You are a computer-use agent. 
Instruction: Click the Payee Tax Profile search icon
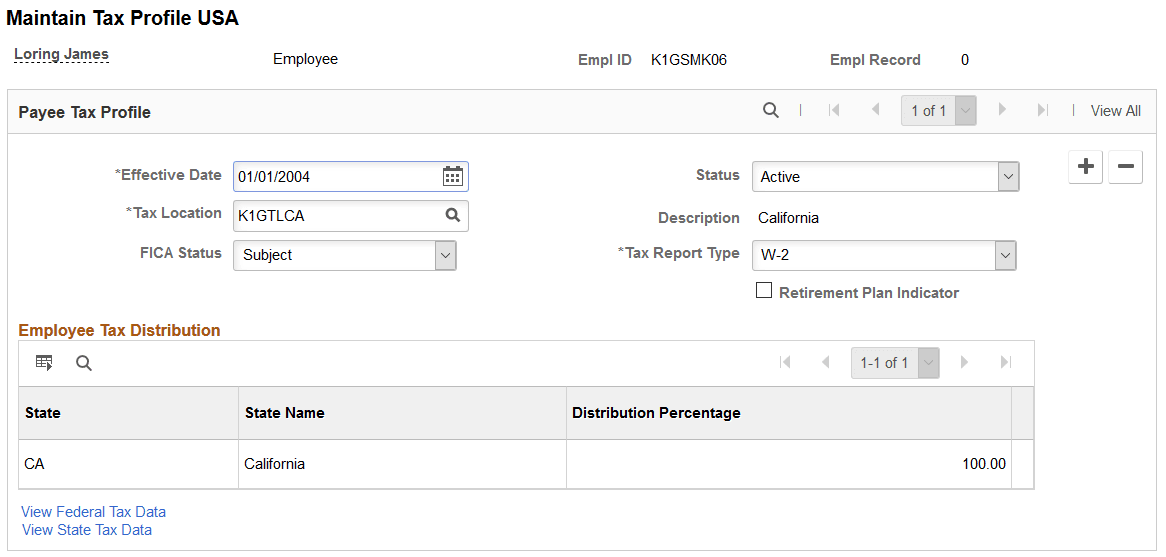click(770, 111)
